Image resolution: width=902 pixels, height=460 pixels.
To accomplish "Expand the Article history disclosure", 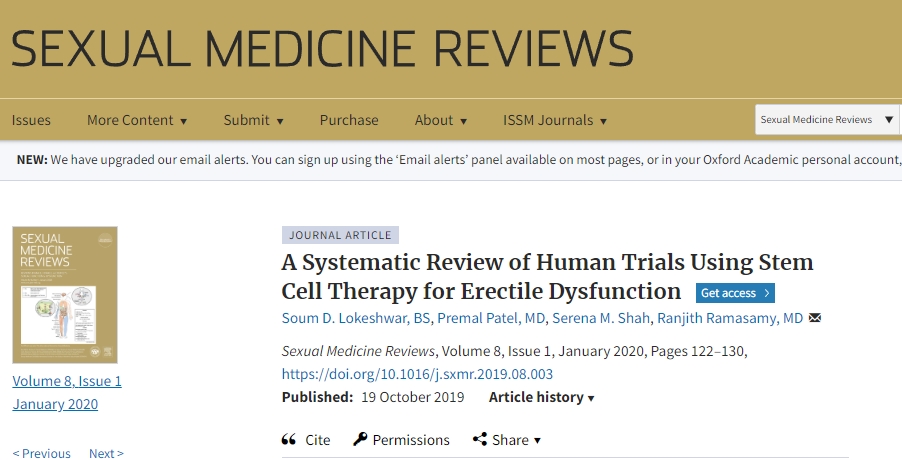I will pos(541,397).
